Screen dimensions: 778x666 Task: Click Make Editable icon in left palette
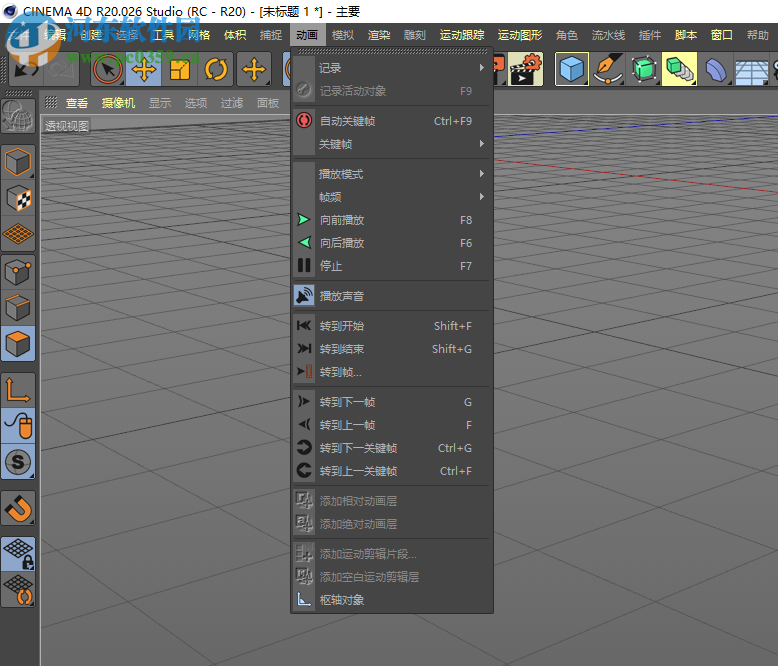[18, 116]
